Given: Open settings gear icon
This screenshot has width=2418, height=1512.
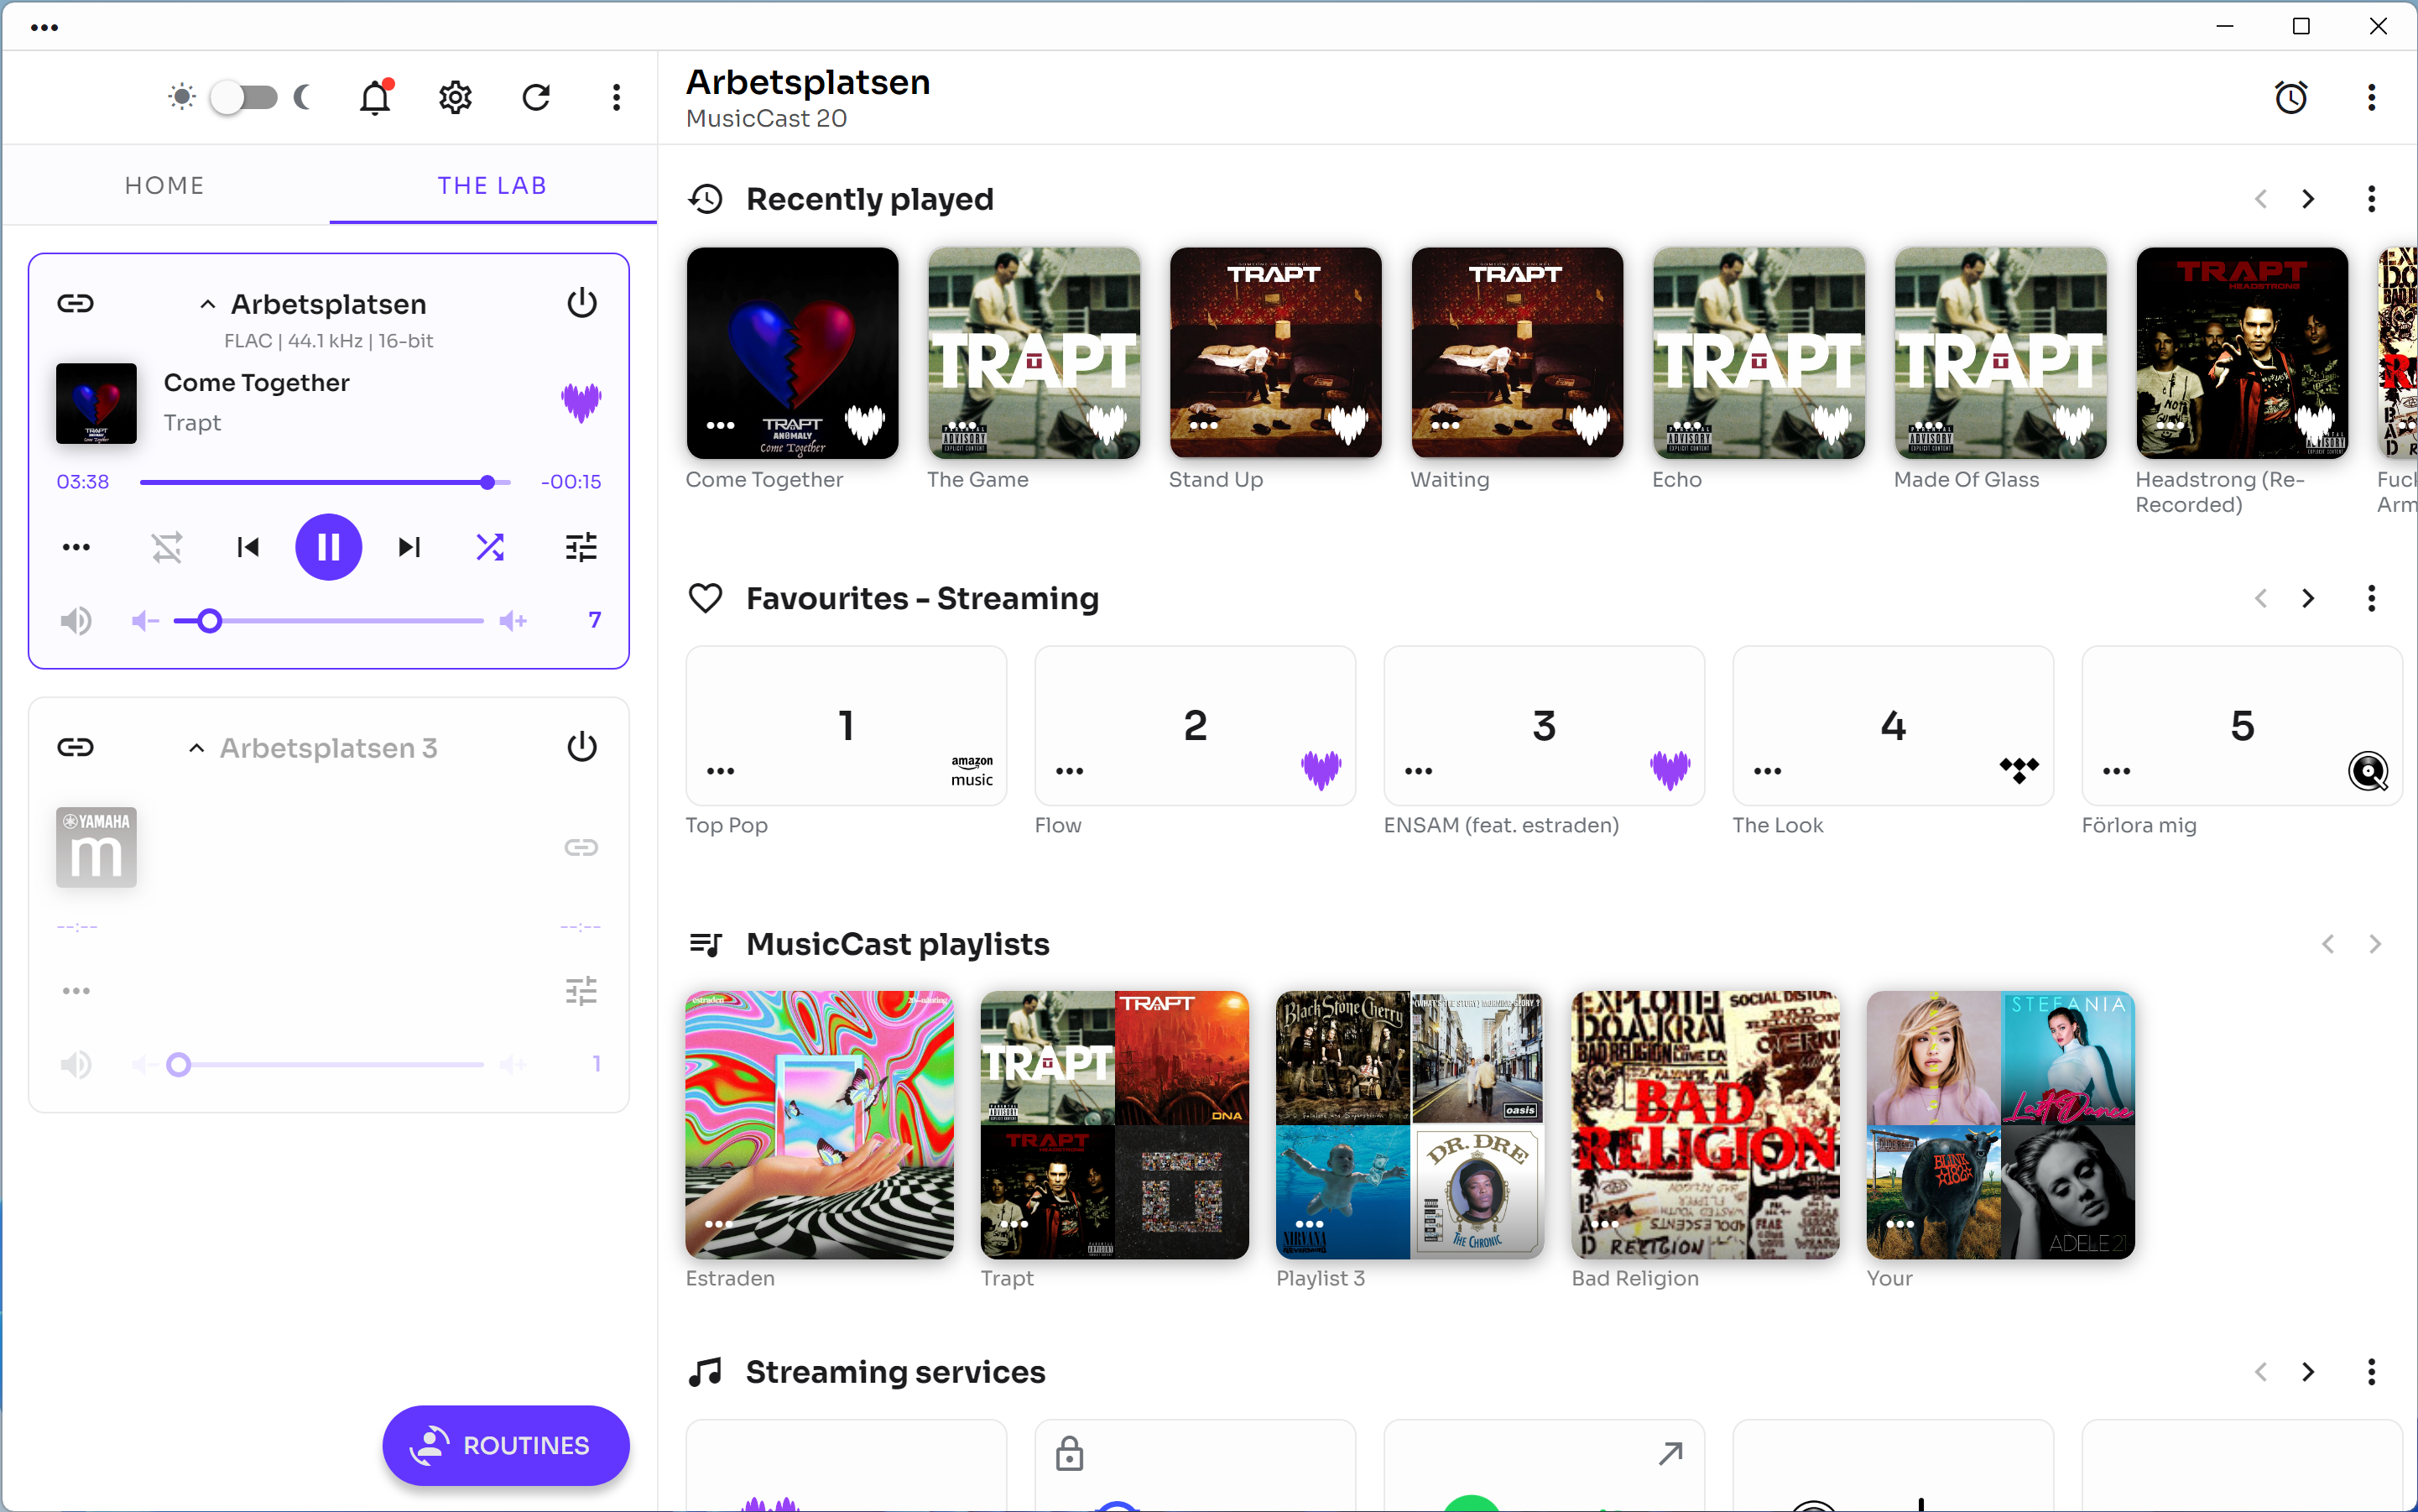Looking at the screenshot, I should [x=455, y=97].
